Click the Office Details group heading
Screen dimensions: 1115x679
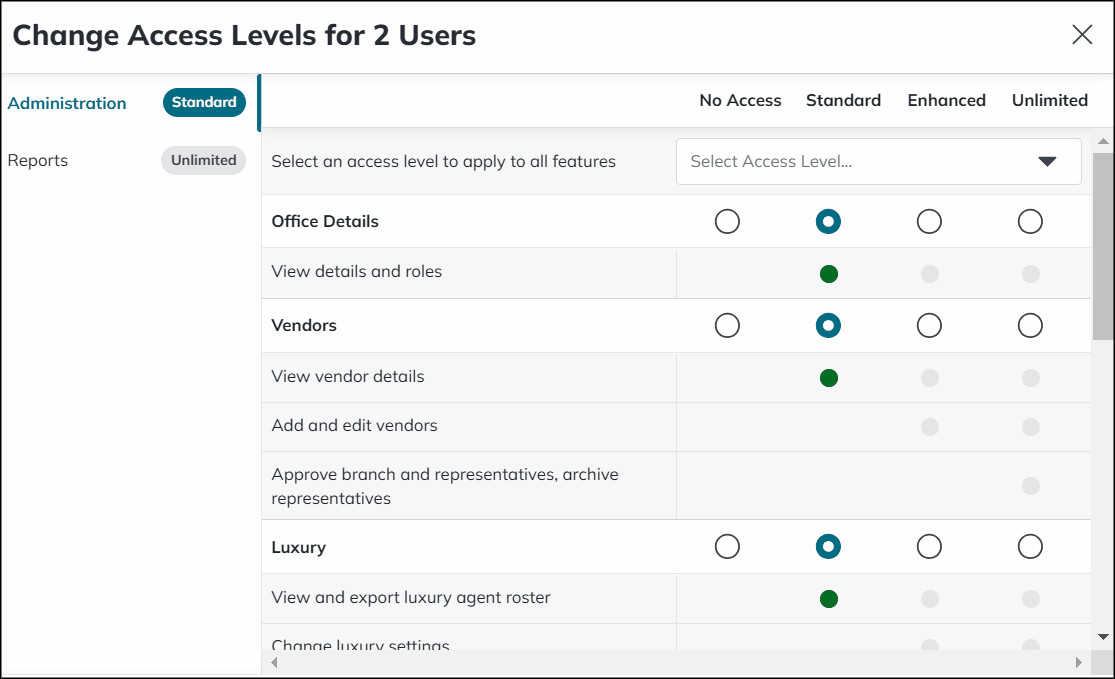[x=325, y=221]
